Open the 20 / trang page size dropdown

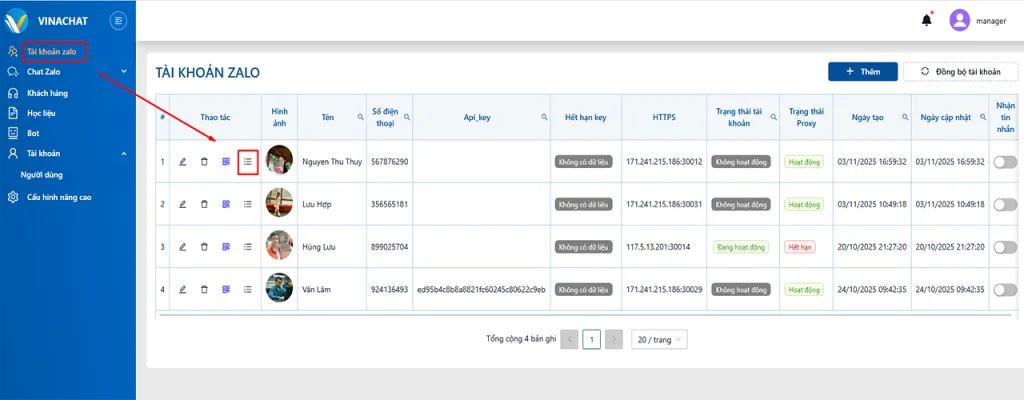click(x=660, y=339)
